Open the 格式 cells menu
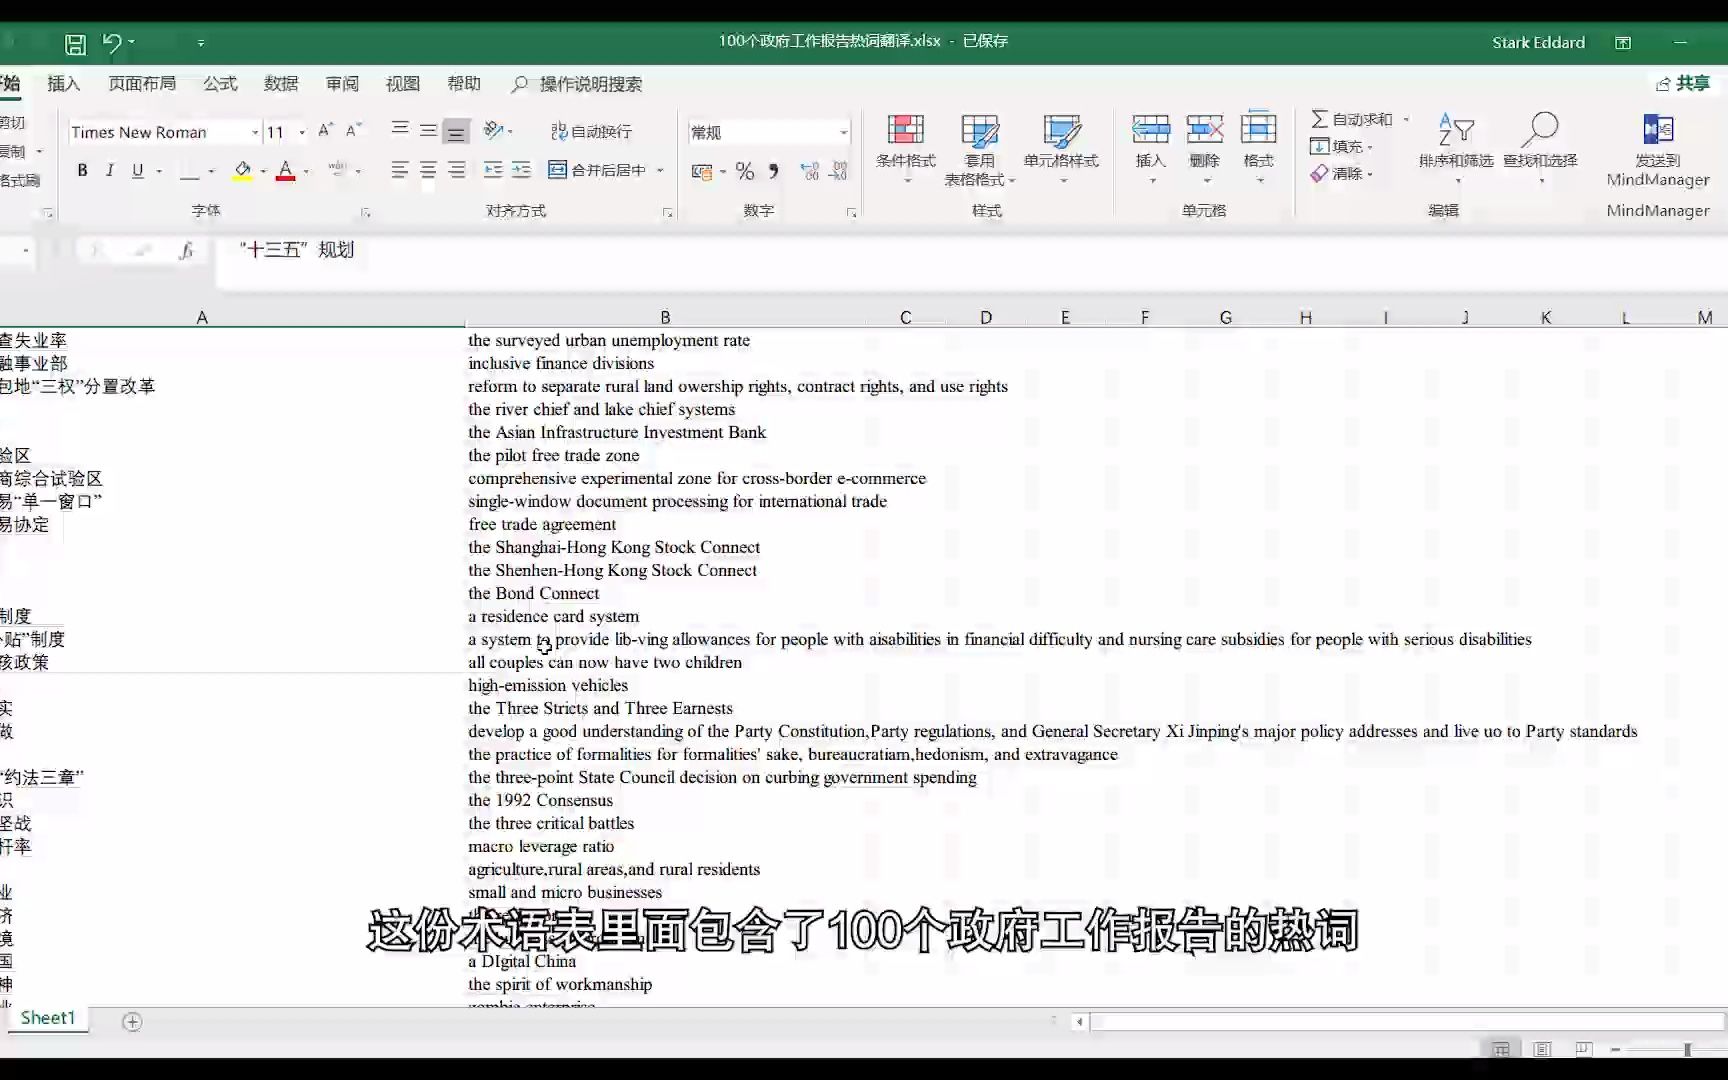This screenshot has height=1080, width=1728. (1258, 148)
